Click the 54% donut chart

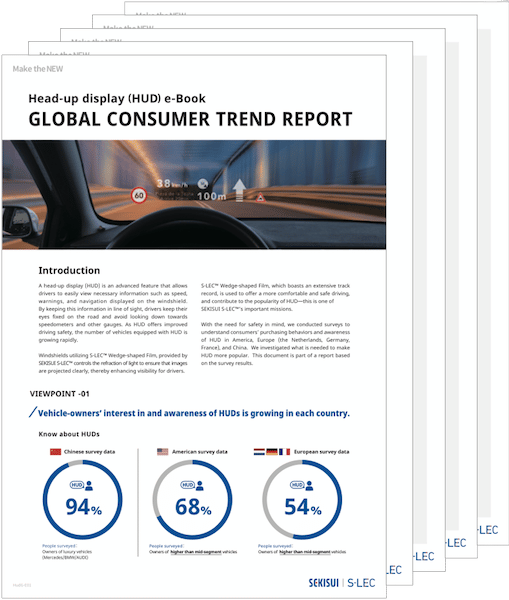(x=302, y=500)
